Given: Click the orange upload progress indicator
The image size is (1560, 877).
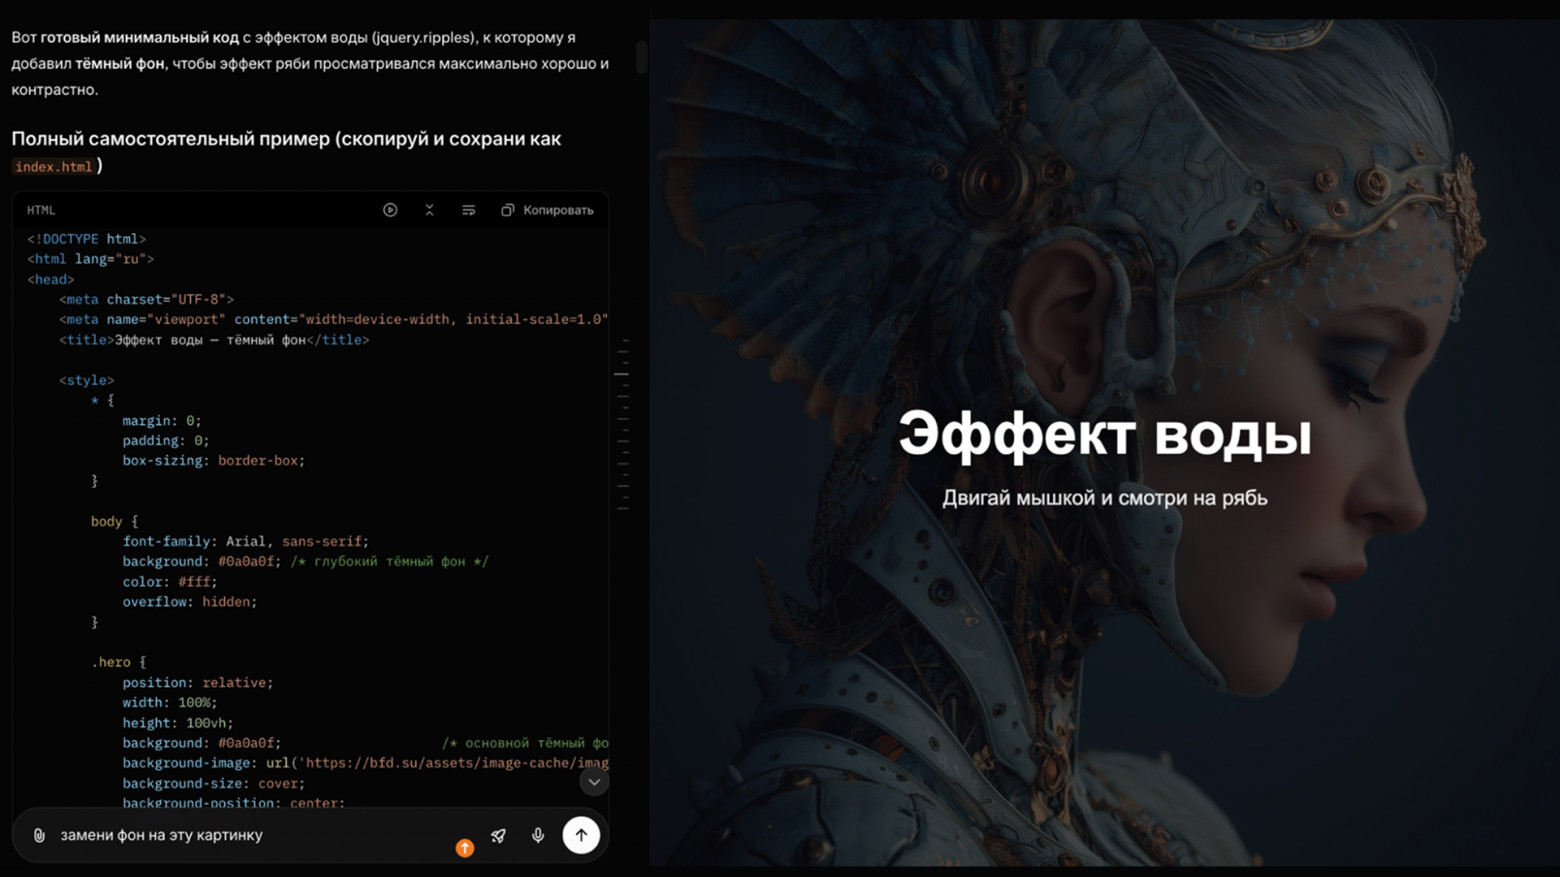Looking at the screenshot, I should coord(465,847).
